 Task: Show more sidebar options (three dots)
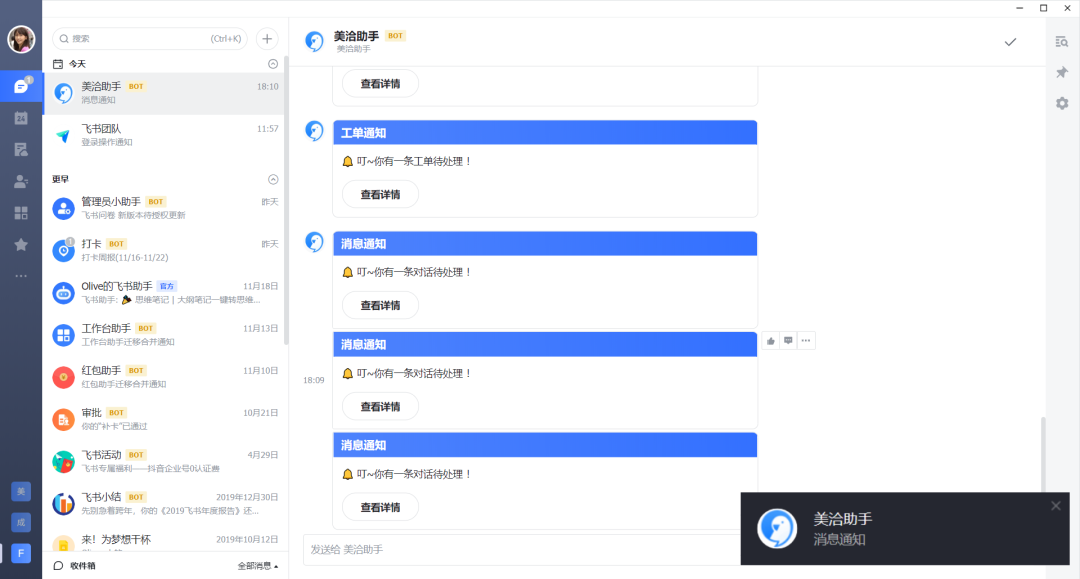(21, 275)
